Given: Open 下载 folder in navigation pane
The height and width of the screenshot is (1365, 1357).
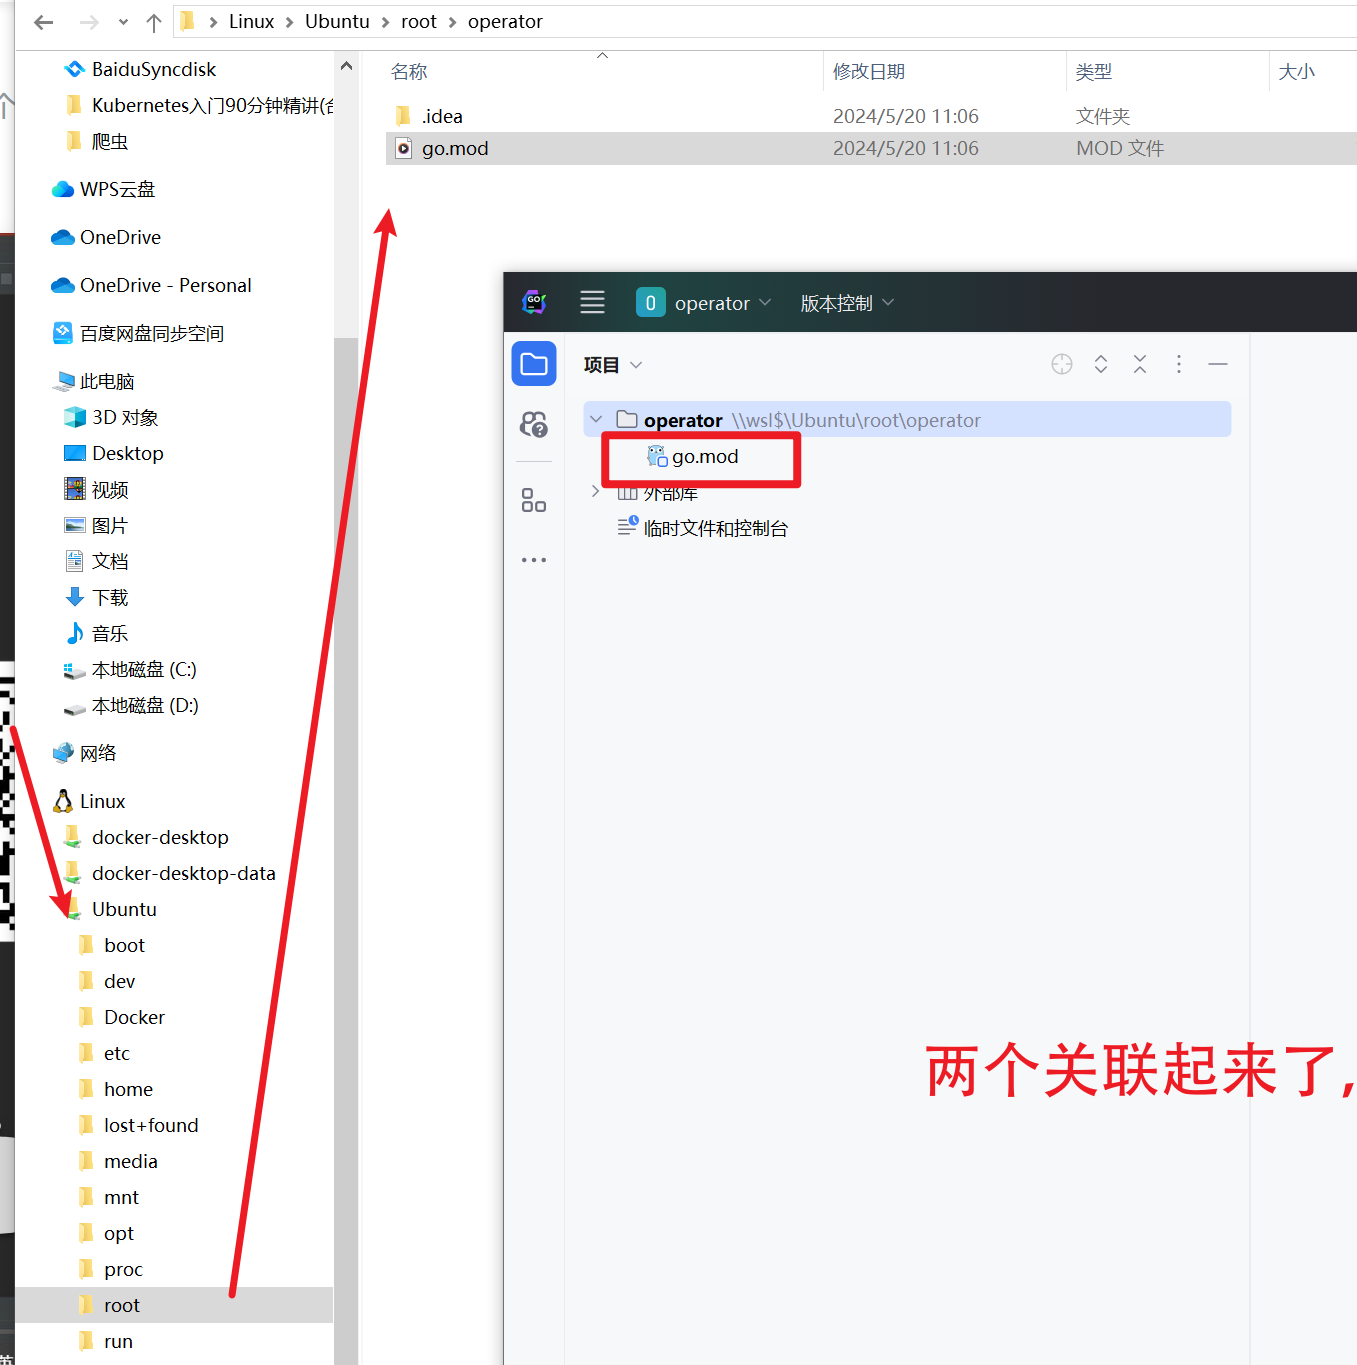Looking at the screenshot, I should tap(96, 597).
